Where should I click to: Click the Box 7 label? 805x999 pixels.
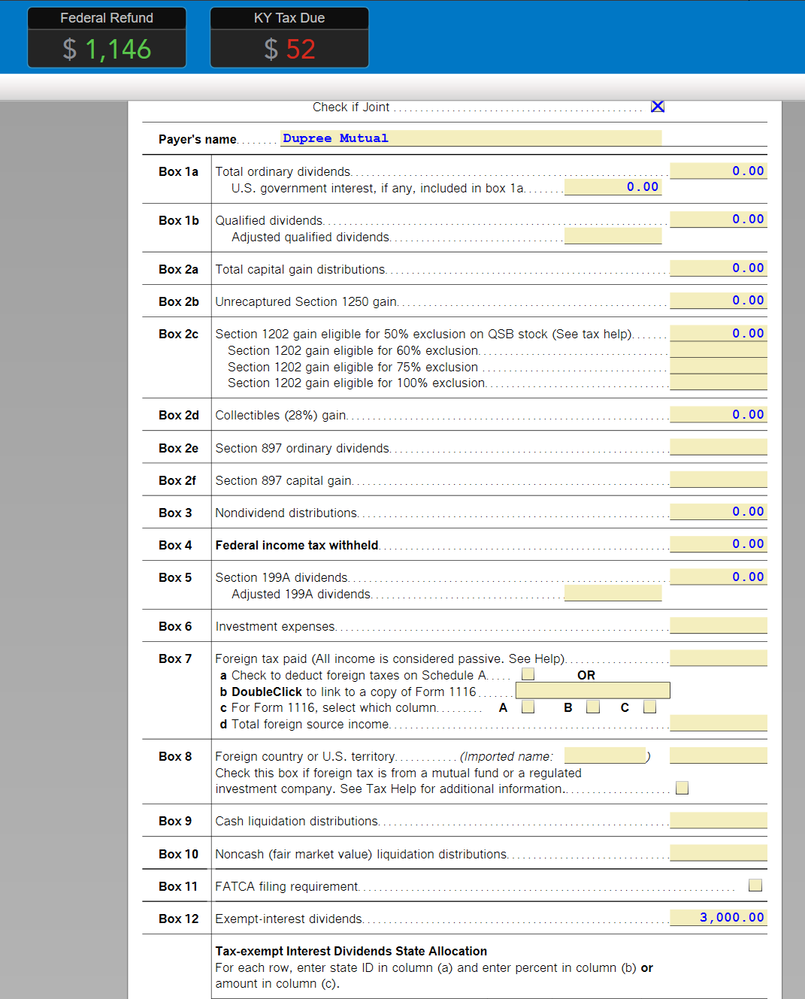point(175,659)
